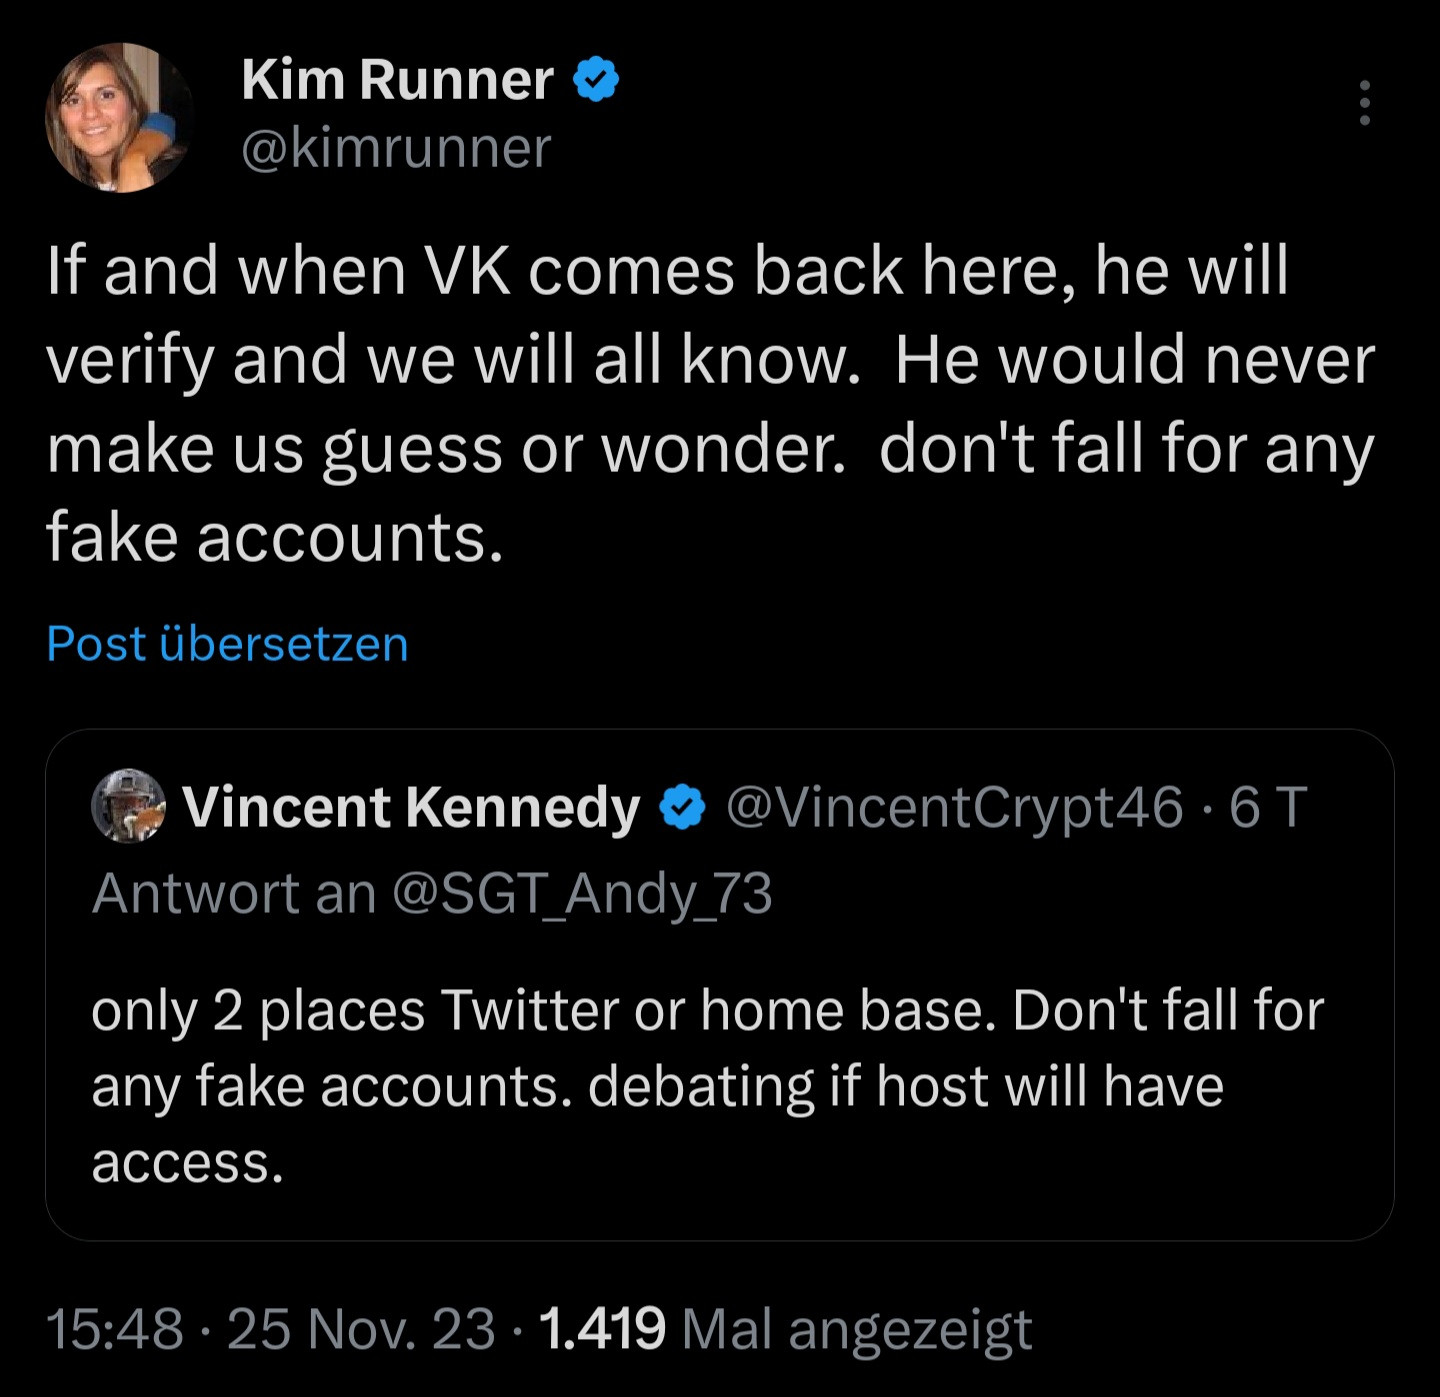The image size is (1440, 1397).
Task: Open the Kim Runner display name
Action: tap(397, 80)
